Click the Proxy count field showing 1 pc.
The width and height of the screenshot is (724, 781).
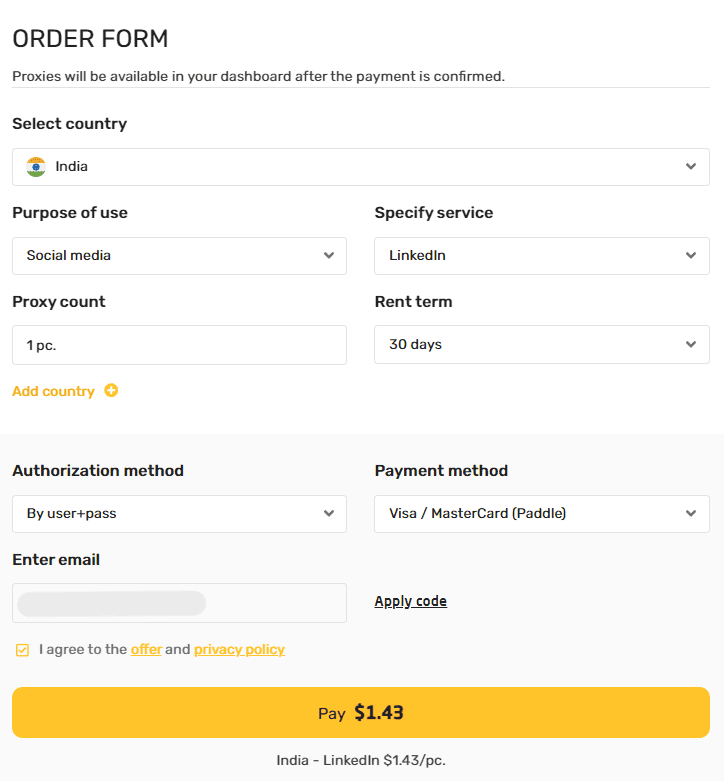[x=179, y=345]
